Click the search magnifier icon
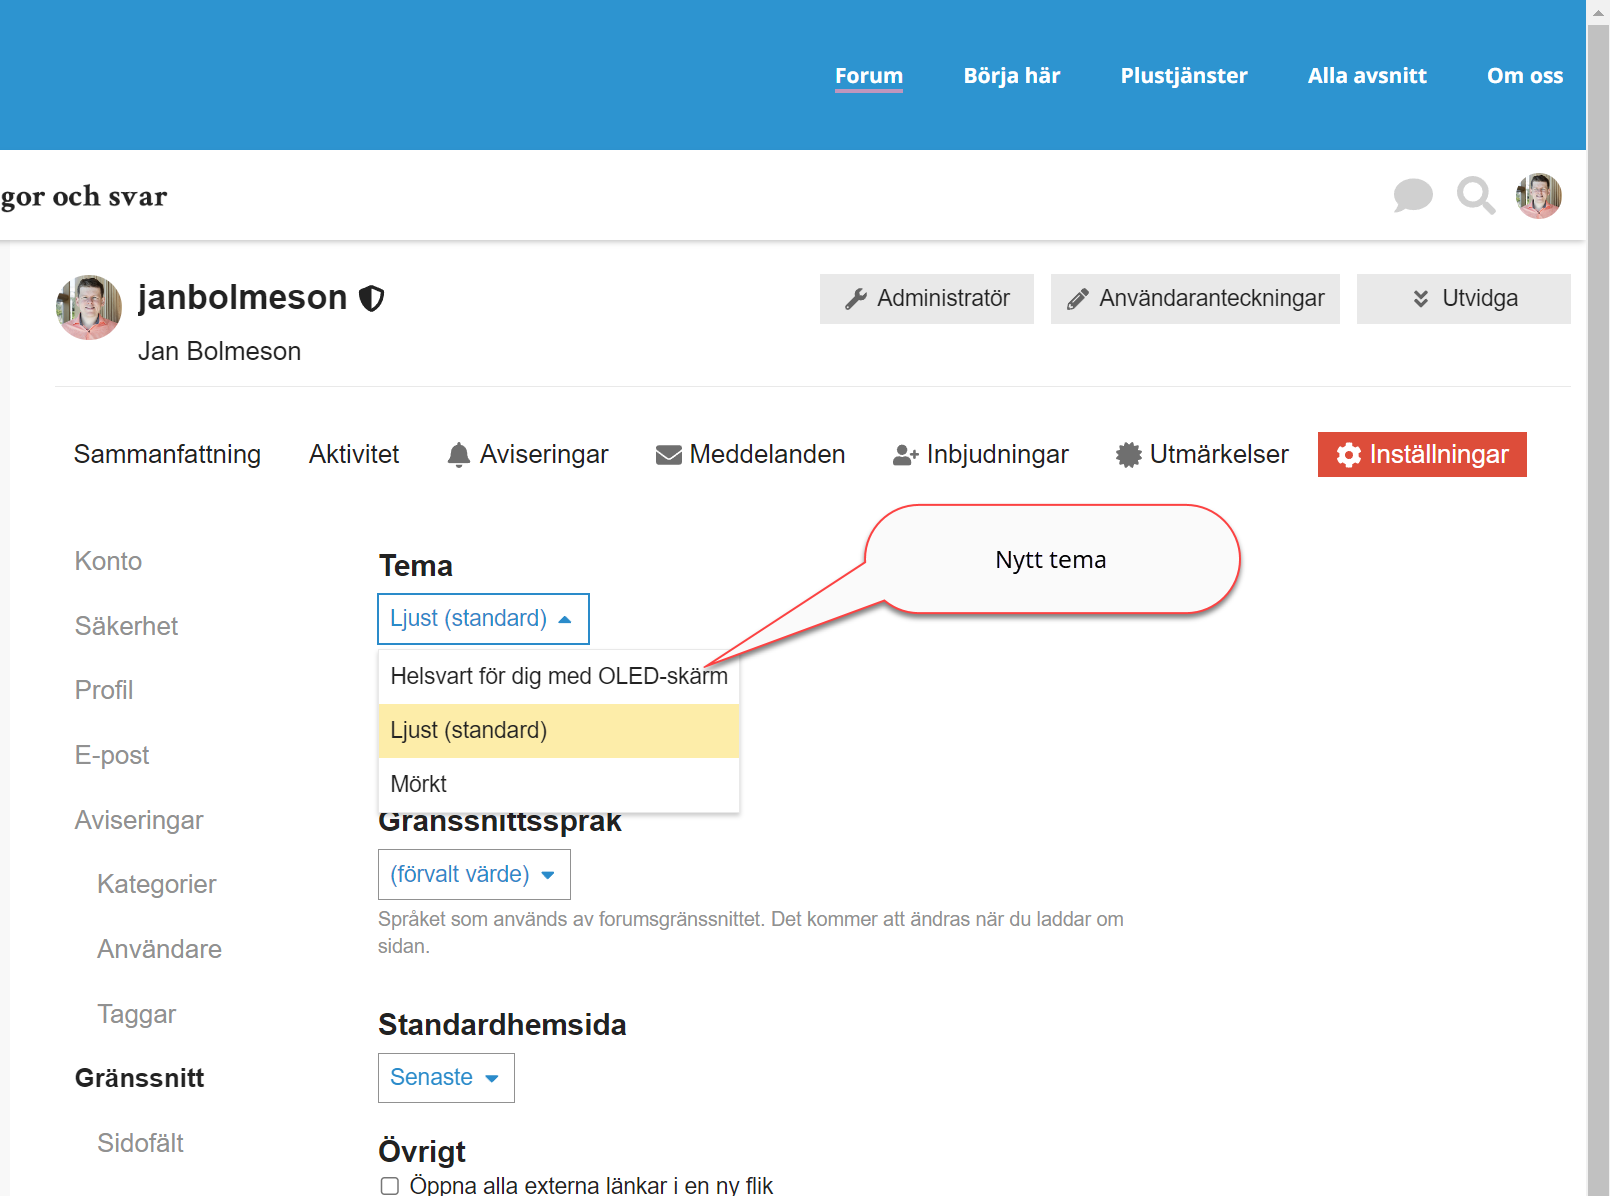This screenshot has height=1196, width=1610. 1475,195
